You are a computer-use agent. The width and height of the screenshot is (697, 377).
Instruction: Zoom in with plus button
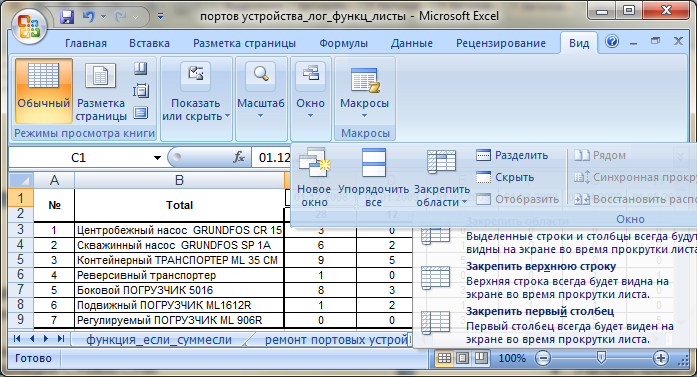(x=661, y=358)
